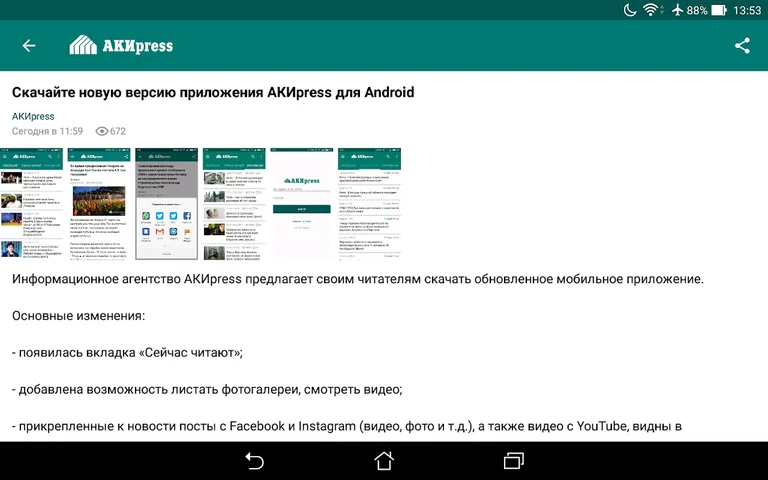The height and width of the screenshot is (480, 768).
Task: Open the third screenshot with the share dialog
Action: click(167, 204)
